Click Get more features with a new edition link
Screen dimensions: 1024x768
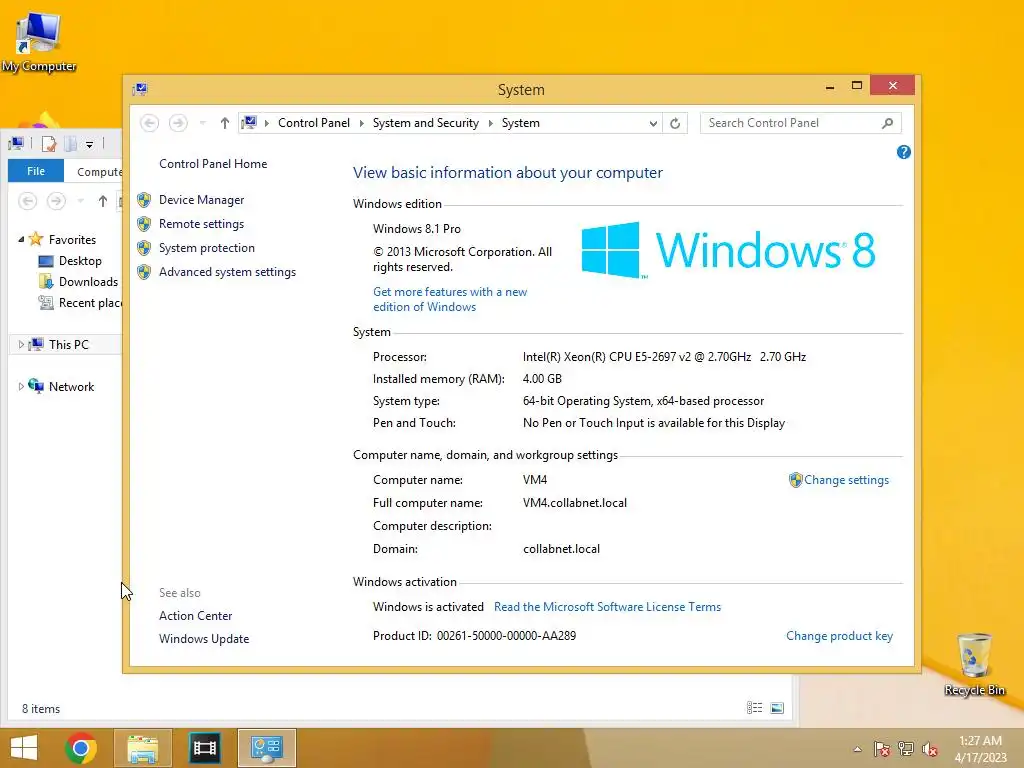(x=450, y=299)
